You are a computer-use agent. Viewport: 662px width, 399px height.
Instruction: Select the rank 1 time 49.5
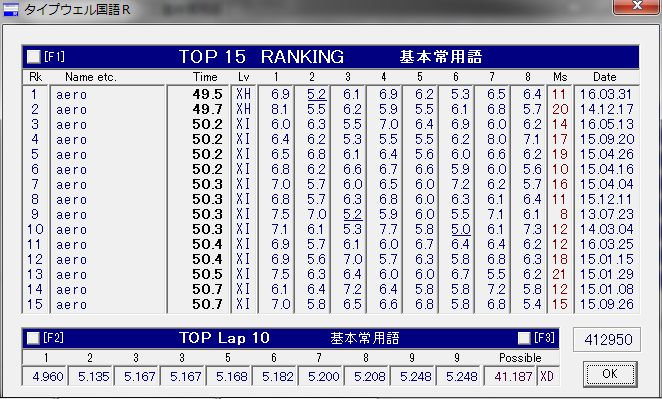coord(207,94)
